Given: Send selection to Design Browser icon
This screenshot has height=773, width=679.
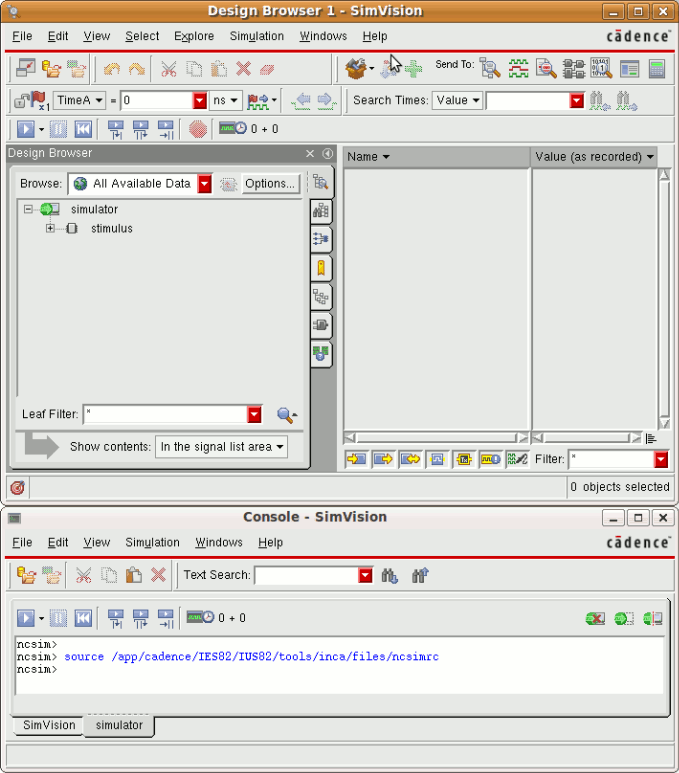Looking at the screenshot, I should coord(490,69).
